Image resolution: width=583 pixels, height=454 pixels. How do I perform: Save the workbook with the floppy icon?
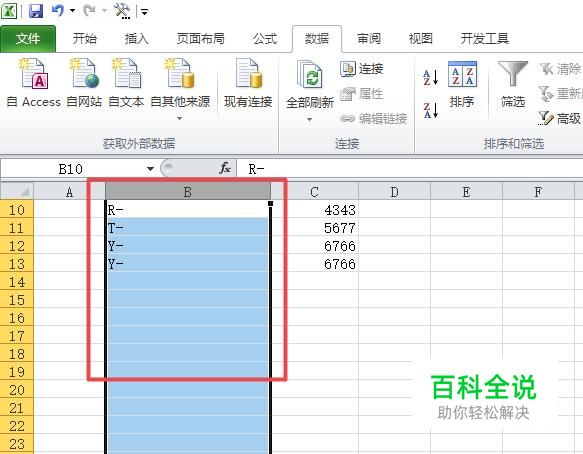[36, 11]
